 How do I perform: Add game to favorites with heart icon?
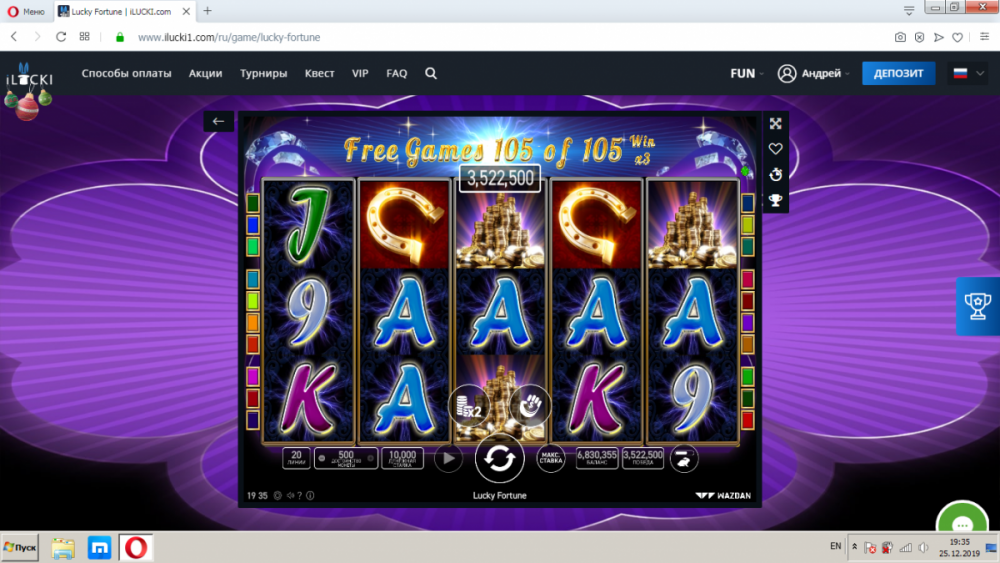pyautogui.click(x=776, y=149)
